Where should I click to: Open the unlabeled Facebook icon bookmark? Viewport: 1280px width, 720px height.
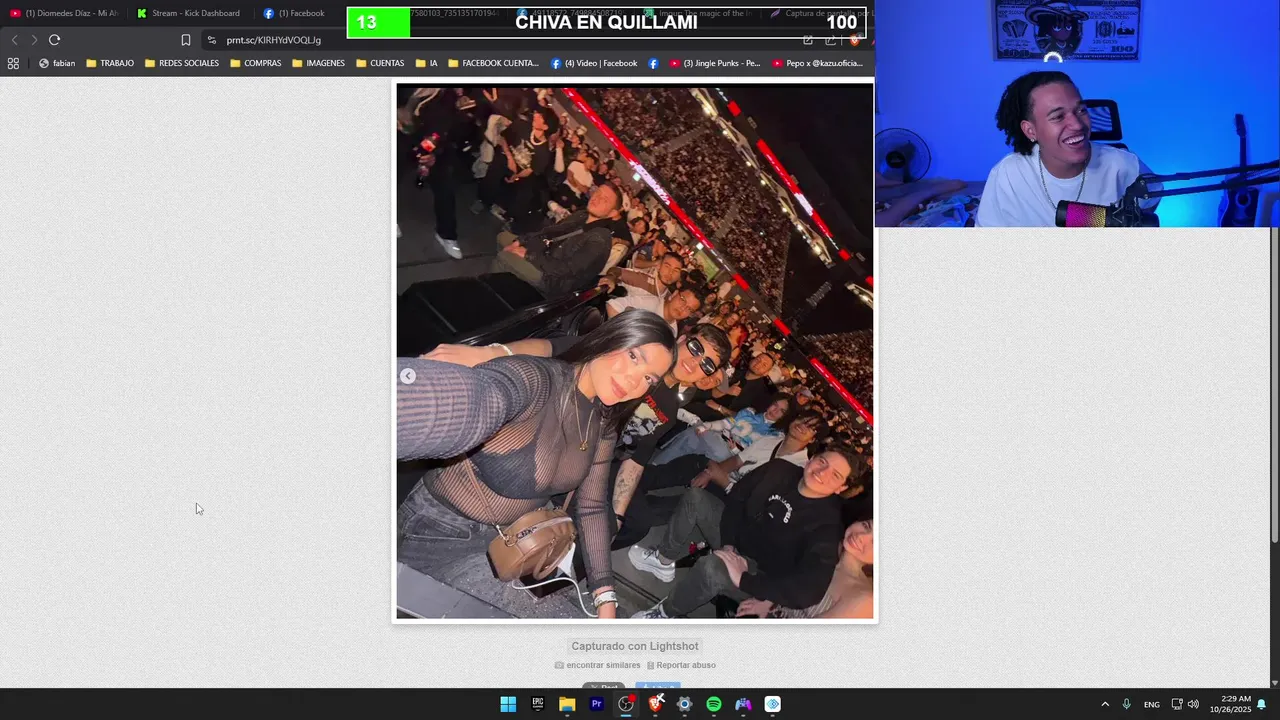(x=653, y=63)
